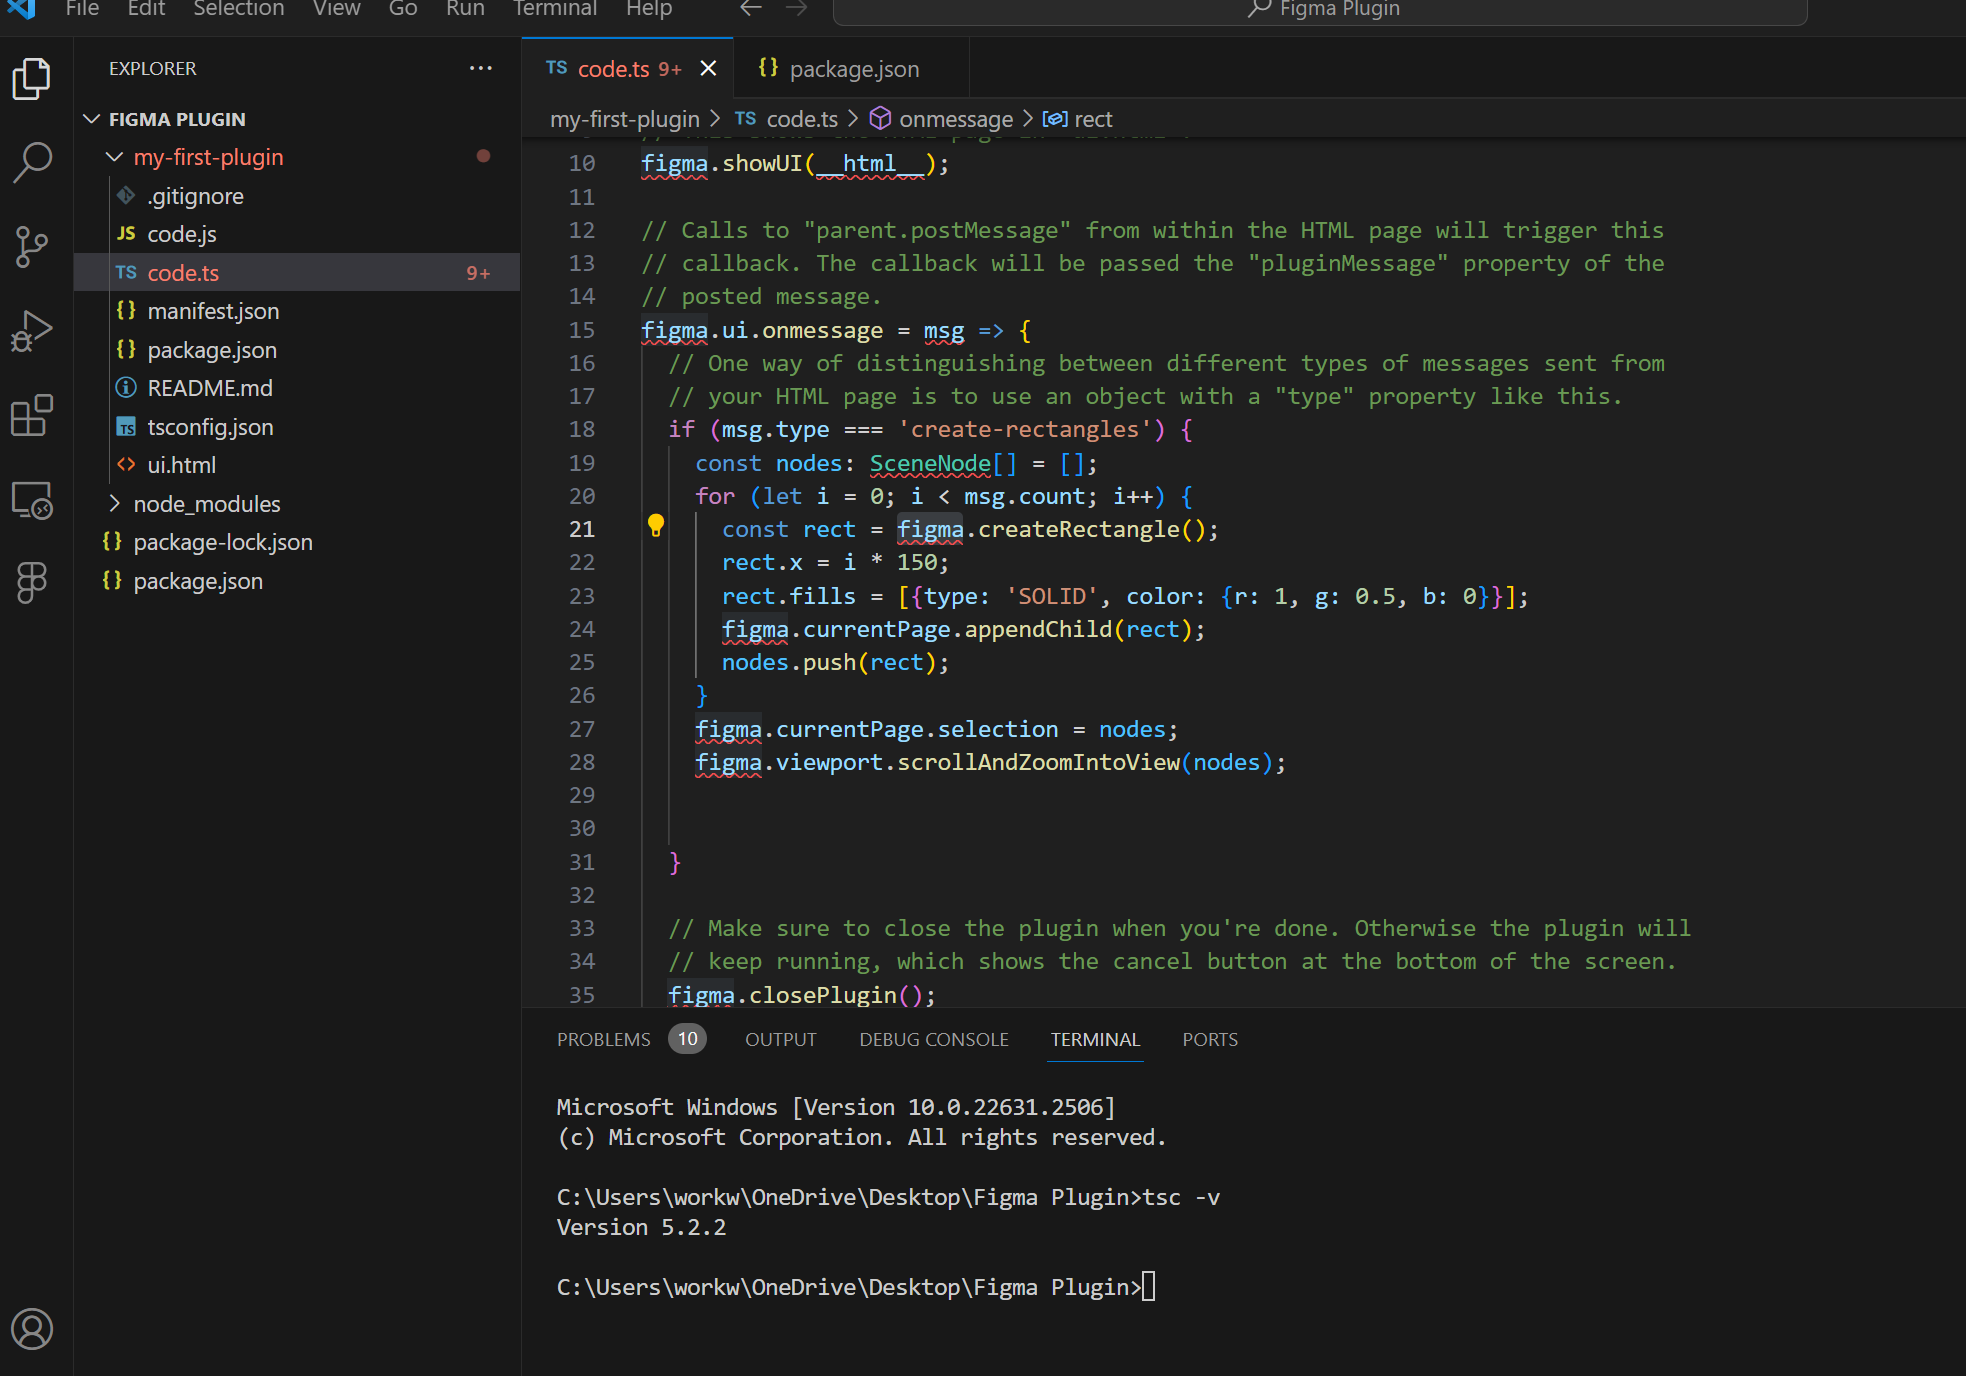
Task: Click VS Code logo in title bar
Action: (x=22, y=9)
